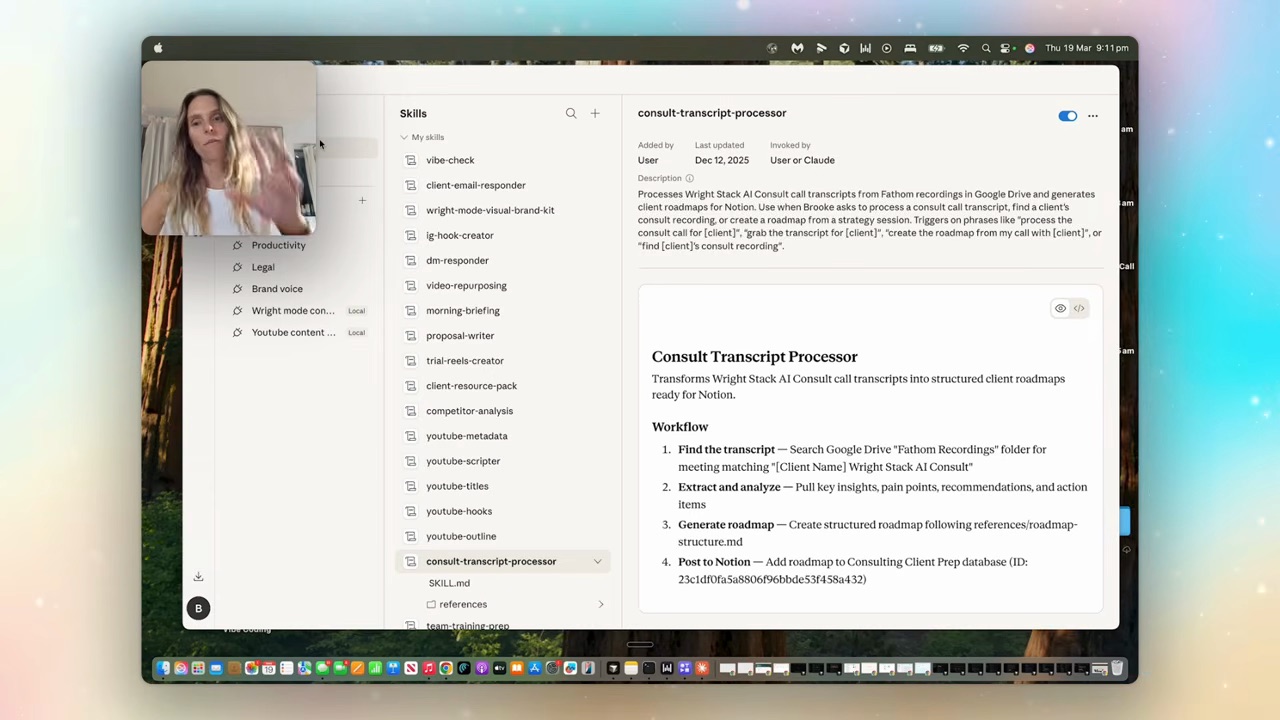The width and height of the screenshot is (1280, 720).
Task: Click the download icon in left sidebar
Action: click(x=198, y=577)
